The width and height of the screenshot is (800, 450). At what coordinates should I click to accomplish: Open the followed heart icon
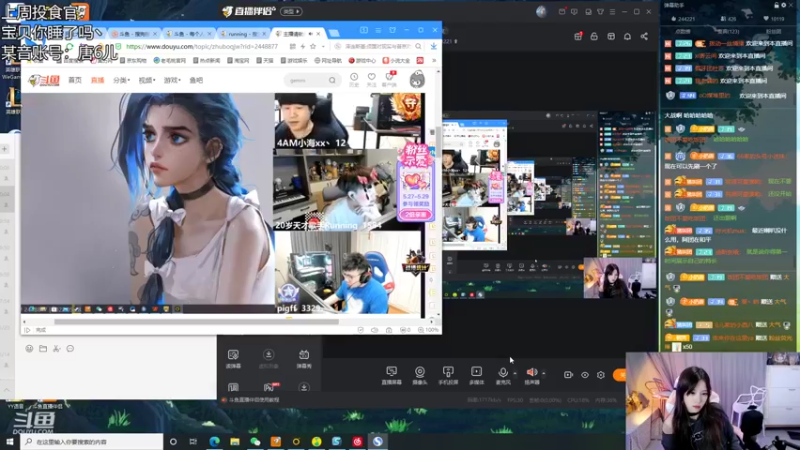point(371,79)
